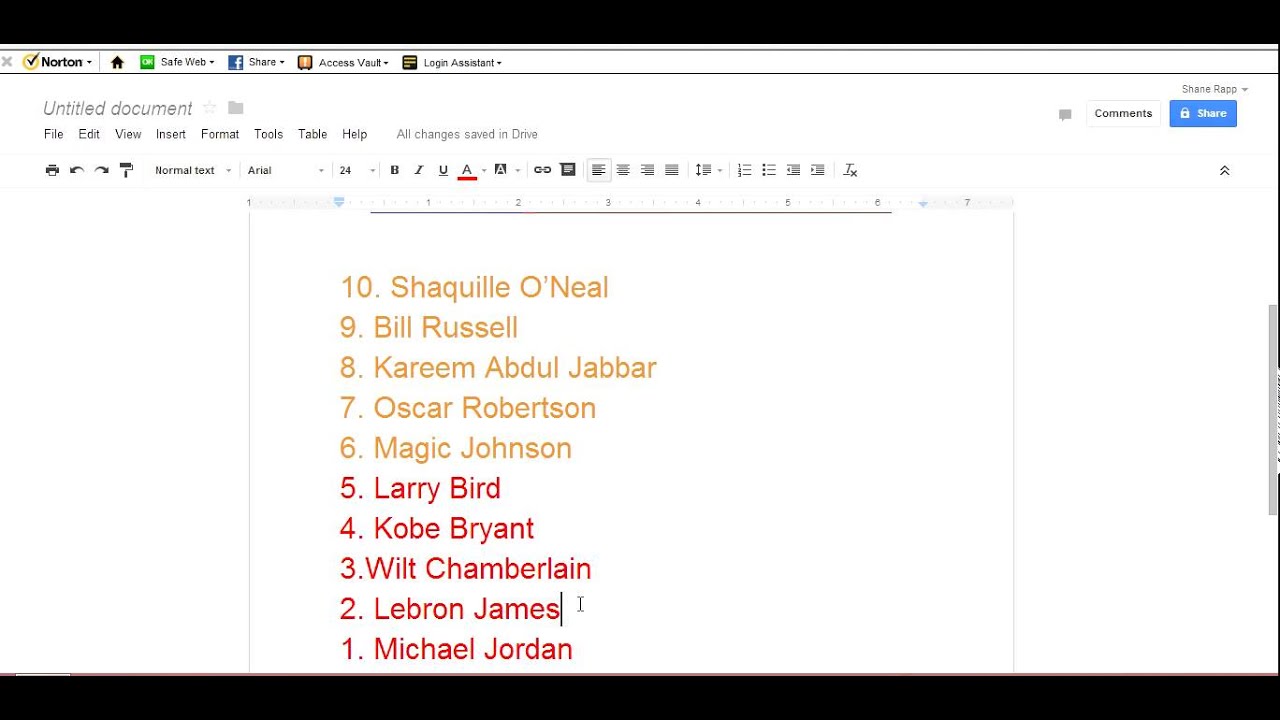Click the Comments button

click(1123, 113)
